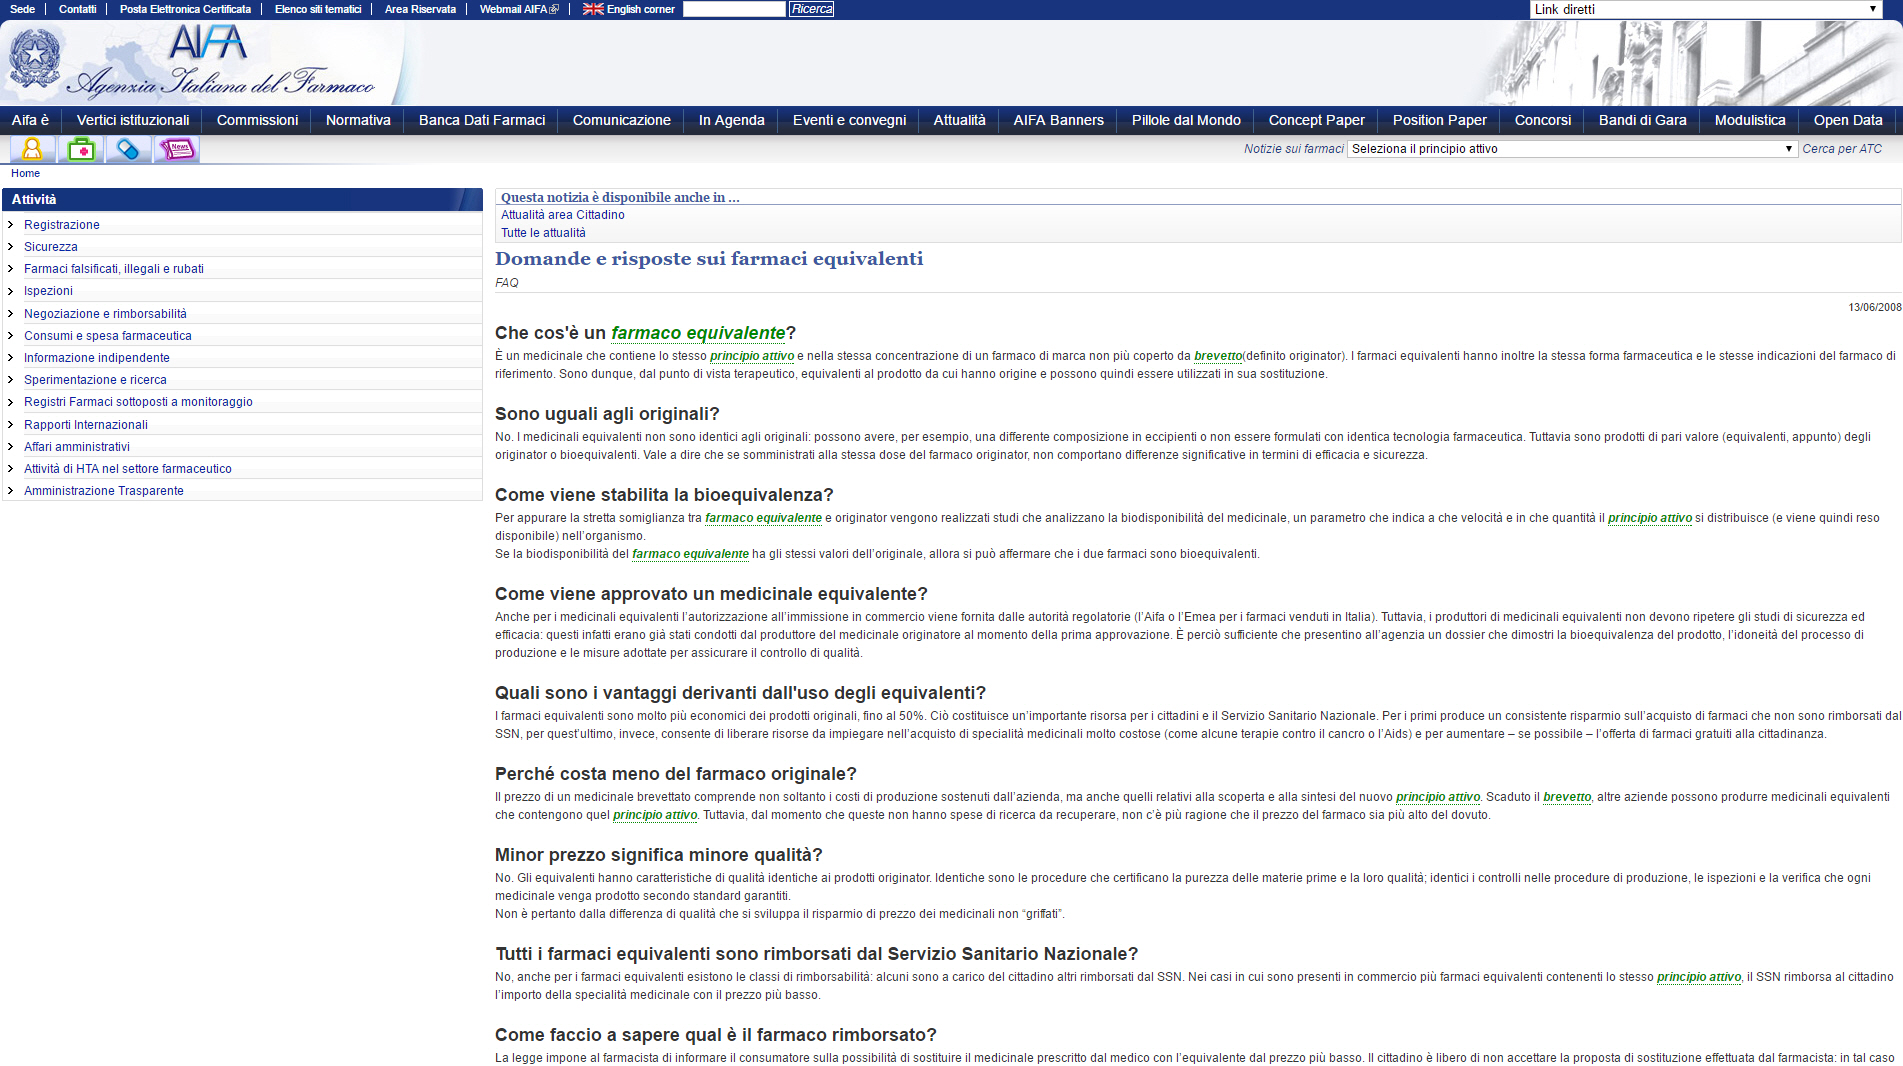Expand arrow beside Affari amministrativi
This screenshot has height=1066, width=1903.
pyautogui.click(x=10, y=447)
